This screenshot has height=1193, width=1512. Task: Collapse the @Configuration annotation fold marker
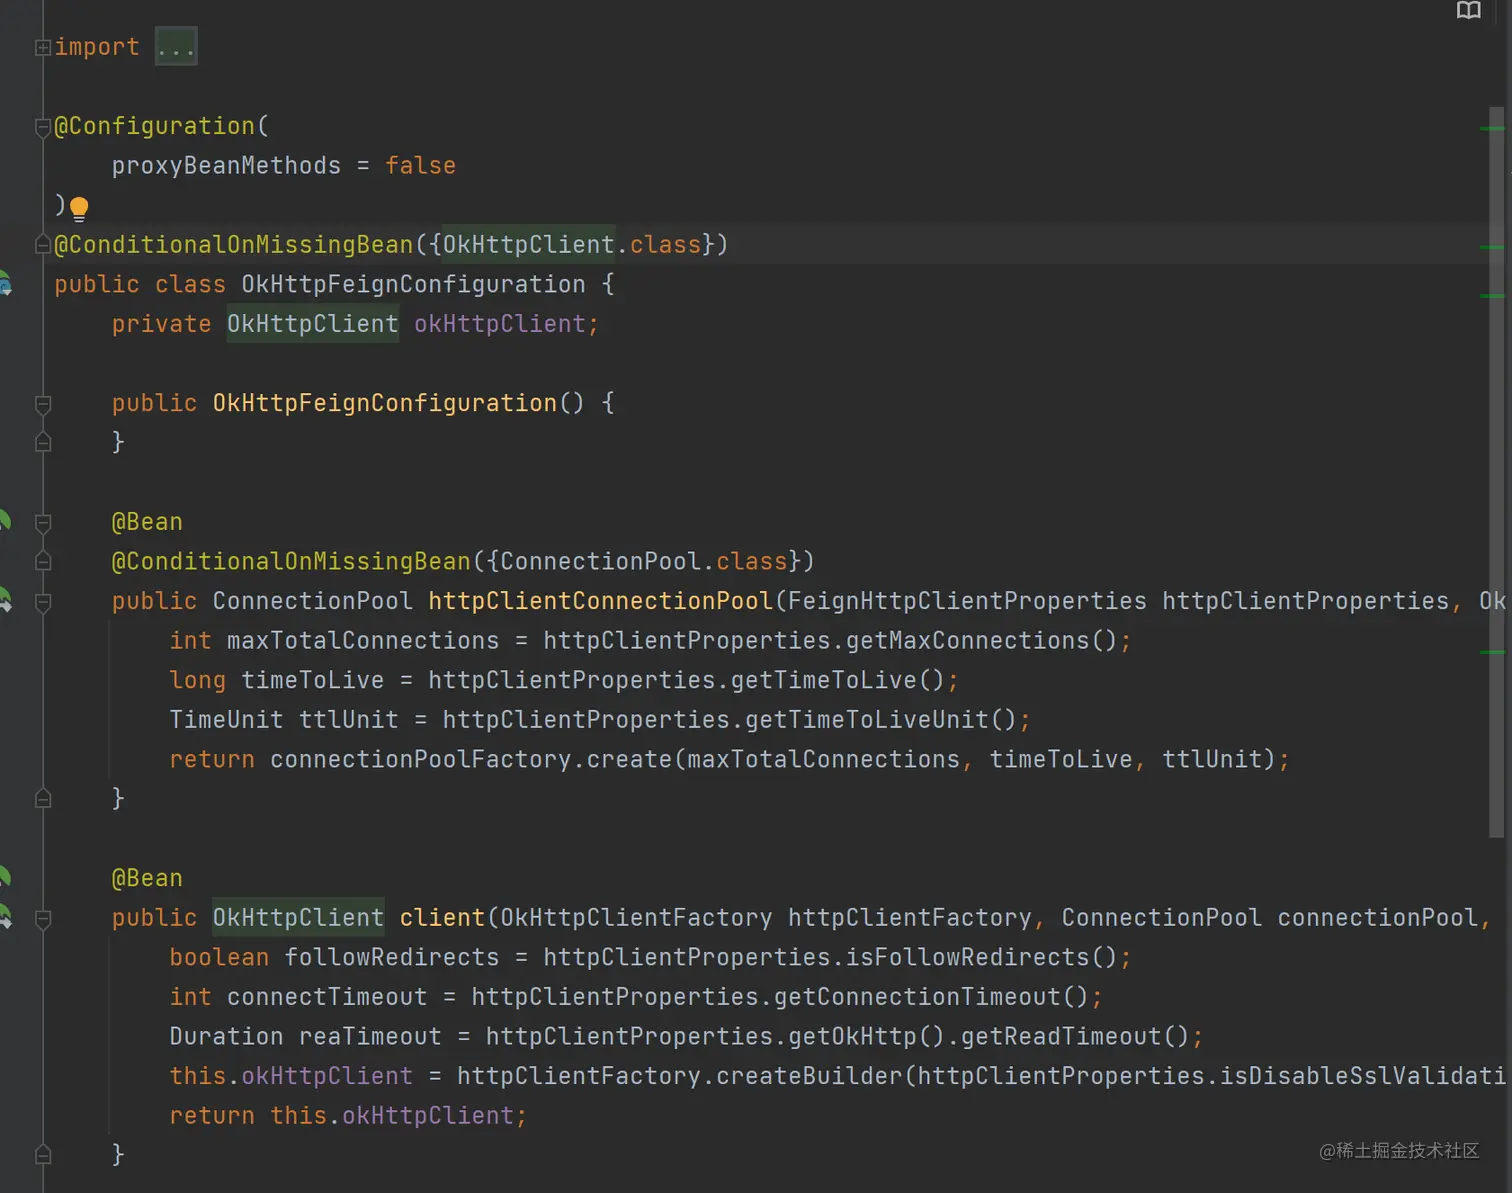pos(43,127)
